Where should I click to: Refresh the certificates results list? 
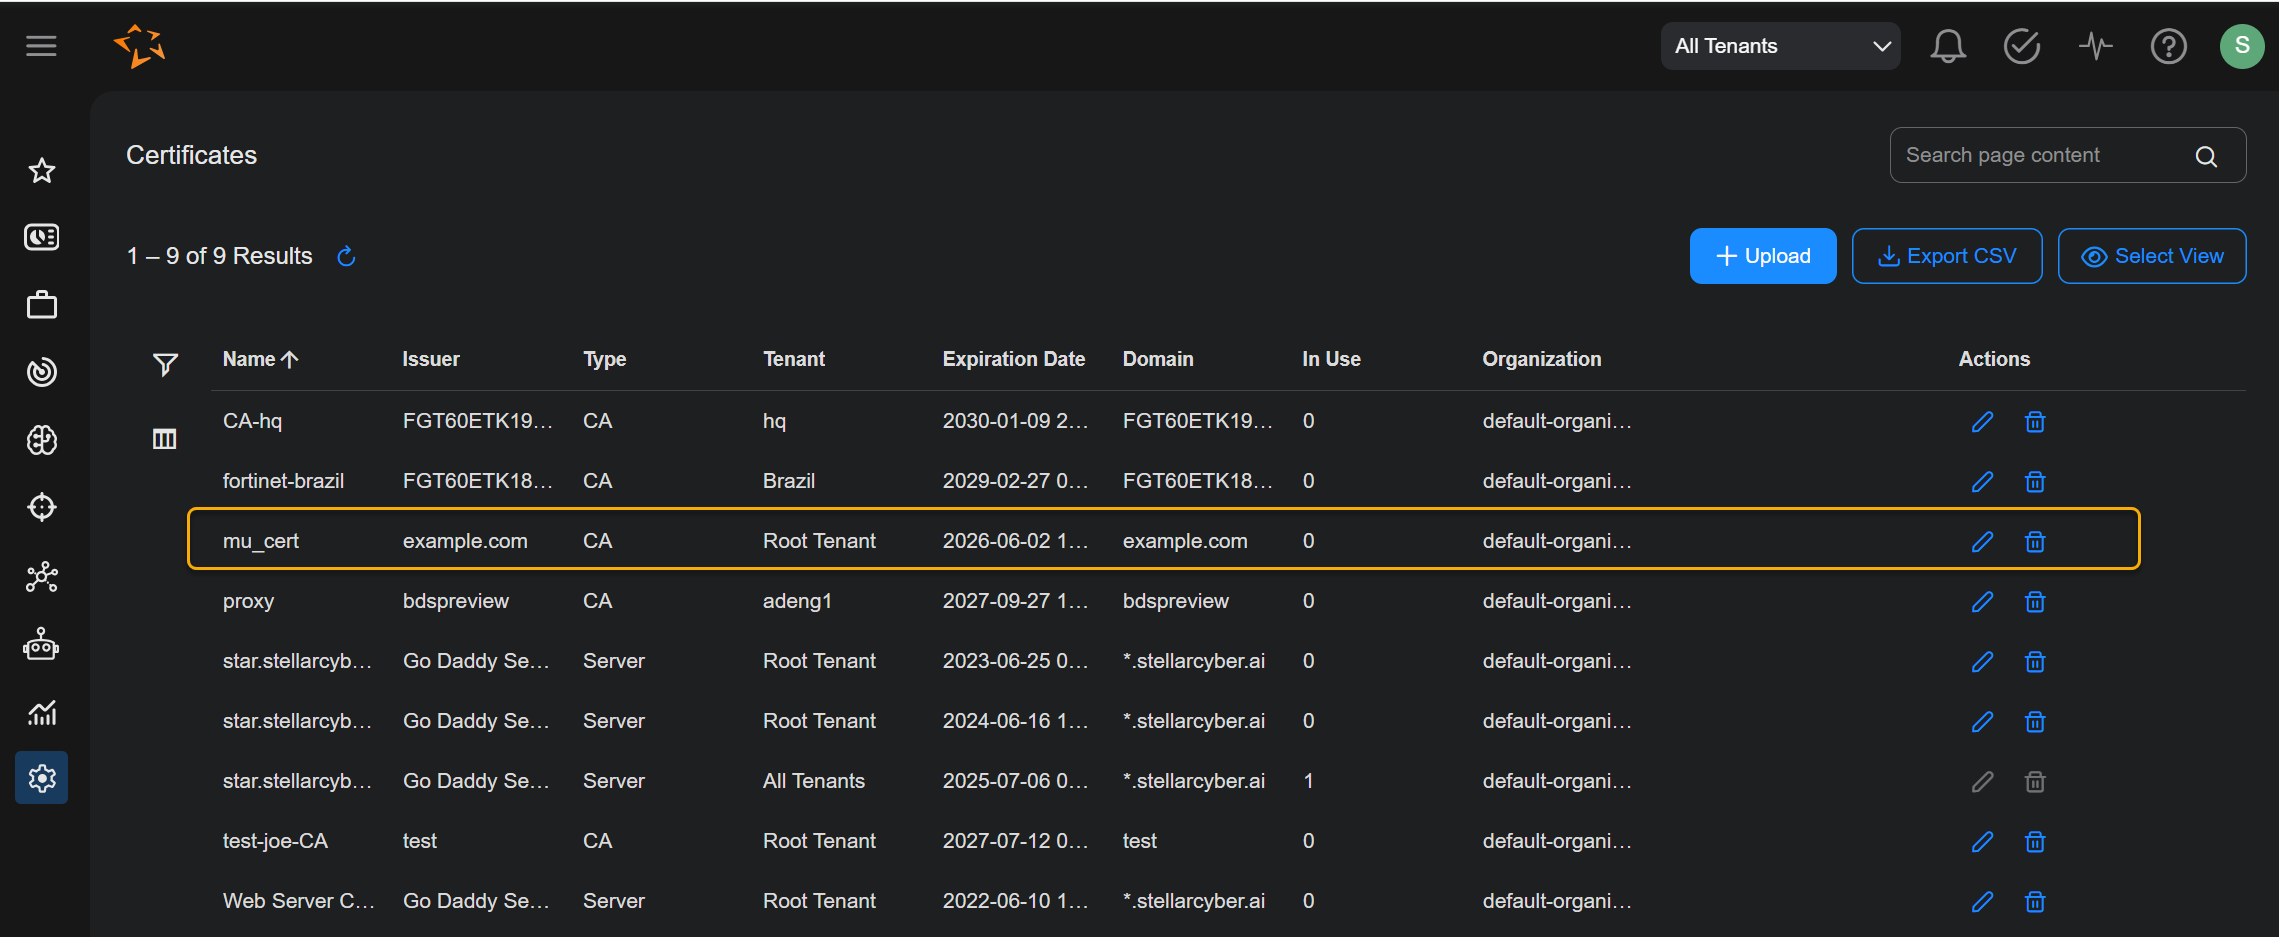(x=346, y=256)
